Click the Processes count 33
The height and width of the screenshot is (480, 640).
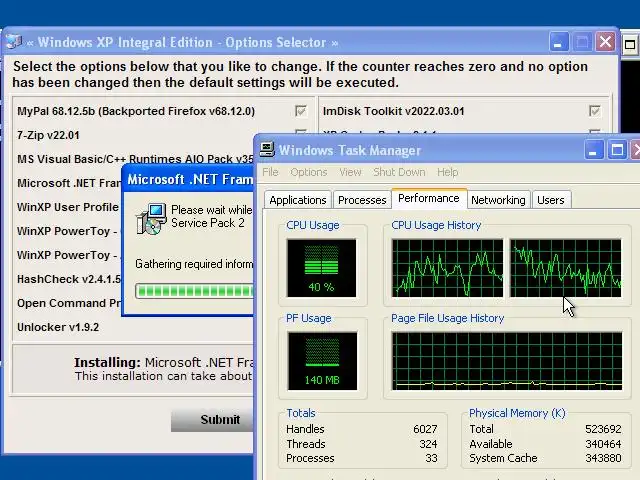(x=431, y=458)
